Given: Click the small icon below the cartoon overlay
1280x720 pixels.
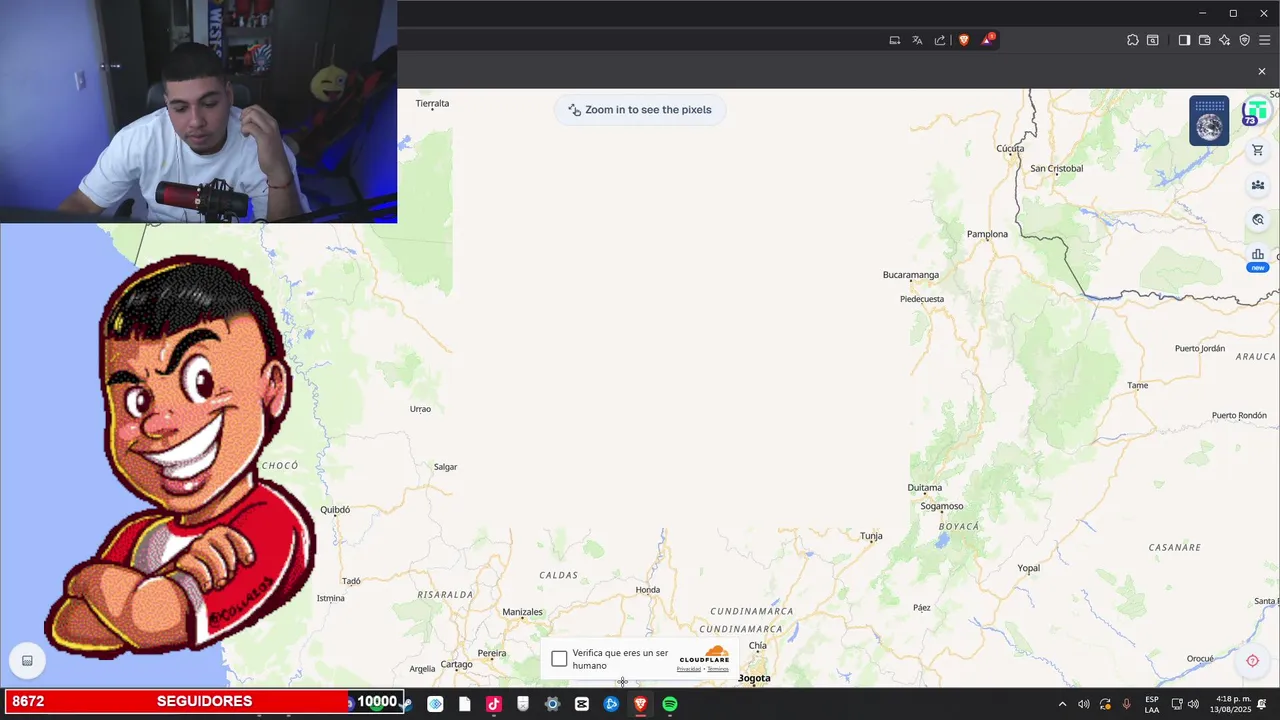Looking at the screenshot, I should [27, 661].
